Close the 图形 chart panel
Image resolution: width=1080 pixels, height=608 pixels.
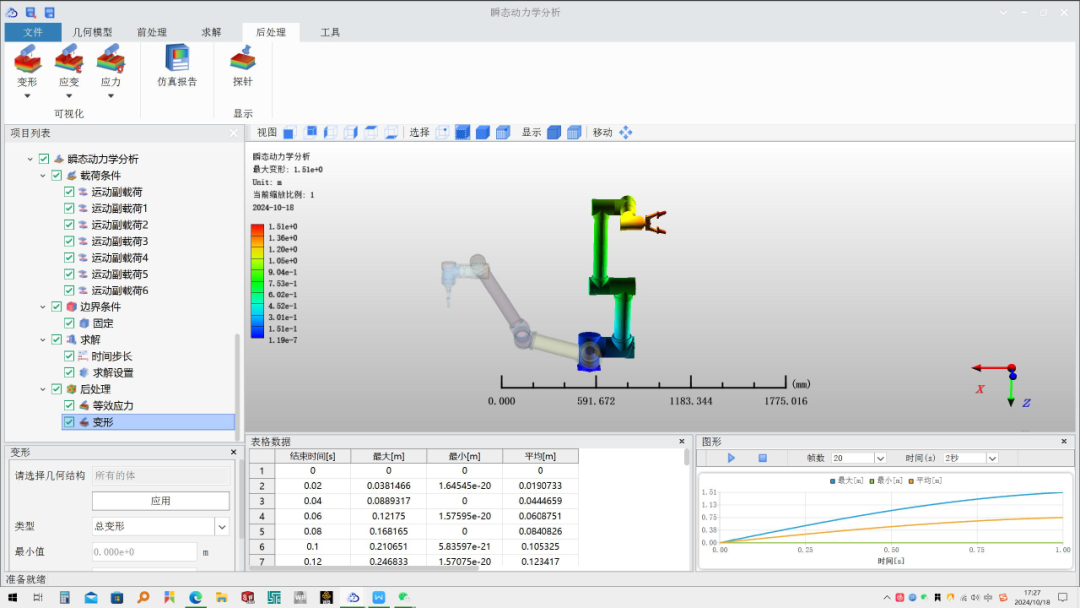pyautogui.click(x=1063, y=441)
